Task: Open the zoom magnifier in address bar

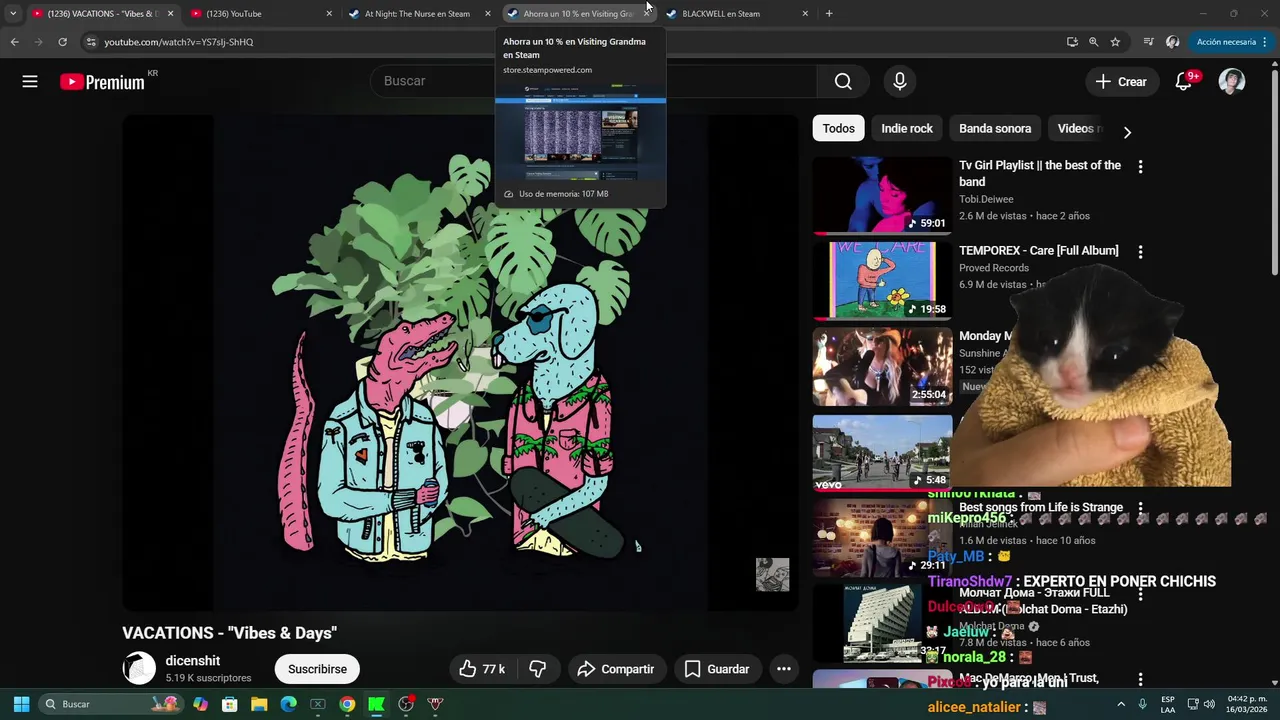Action: [x=1093, y=42]
